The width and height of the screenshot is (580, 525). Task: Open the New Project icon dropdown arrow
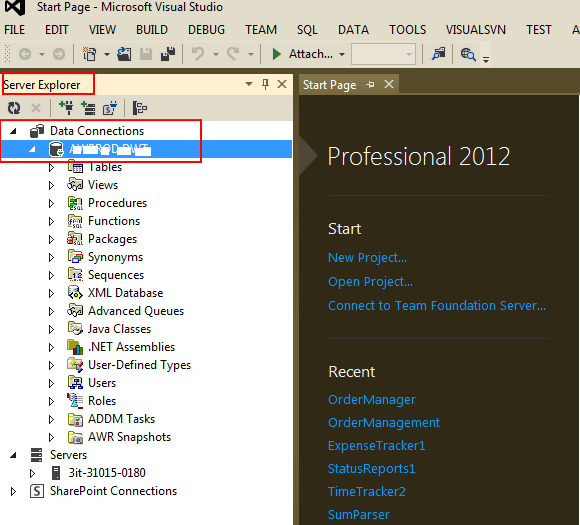point(107,54)
